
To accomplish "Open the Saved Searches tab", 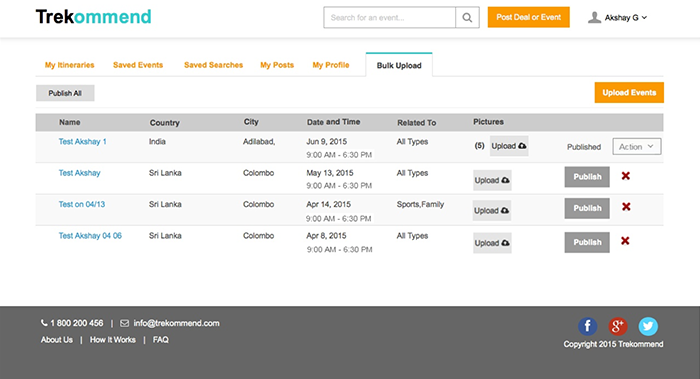I will pos(213,65).
